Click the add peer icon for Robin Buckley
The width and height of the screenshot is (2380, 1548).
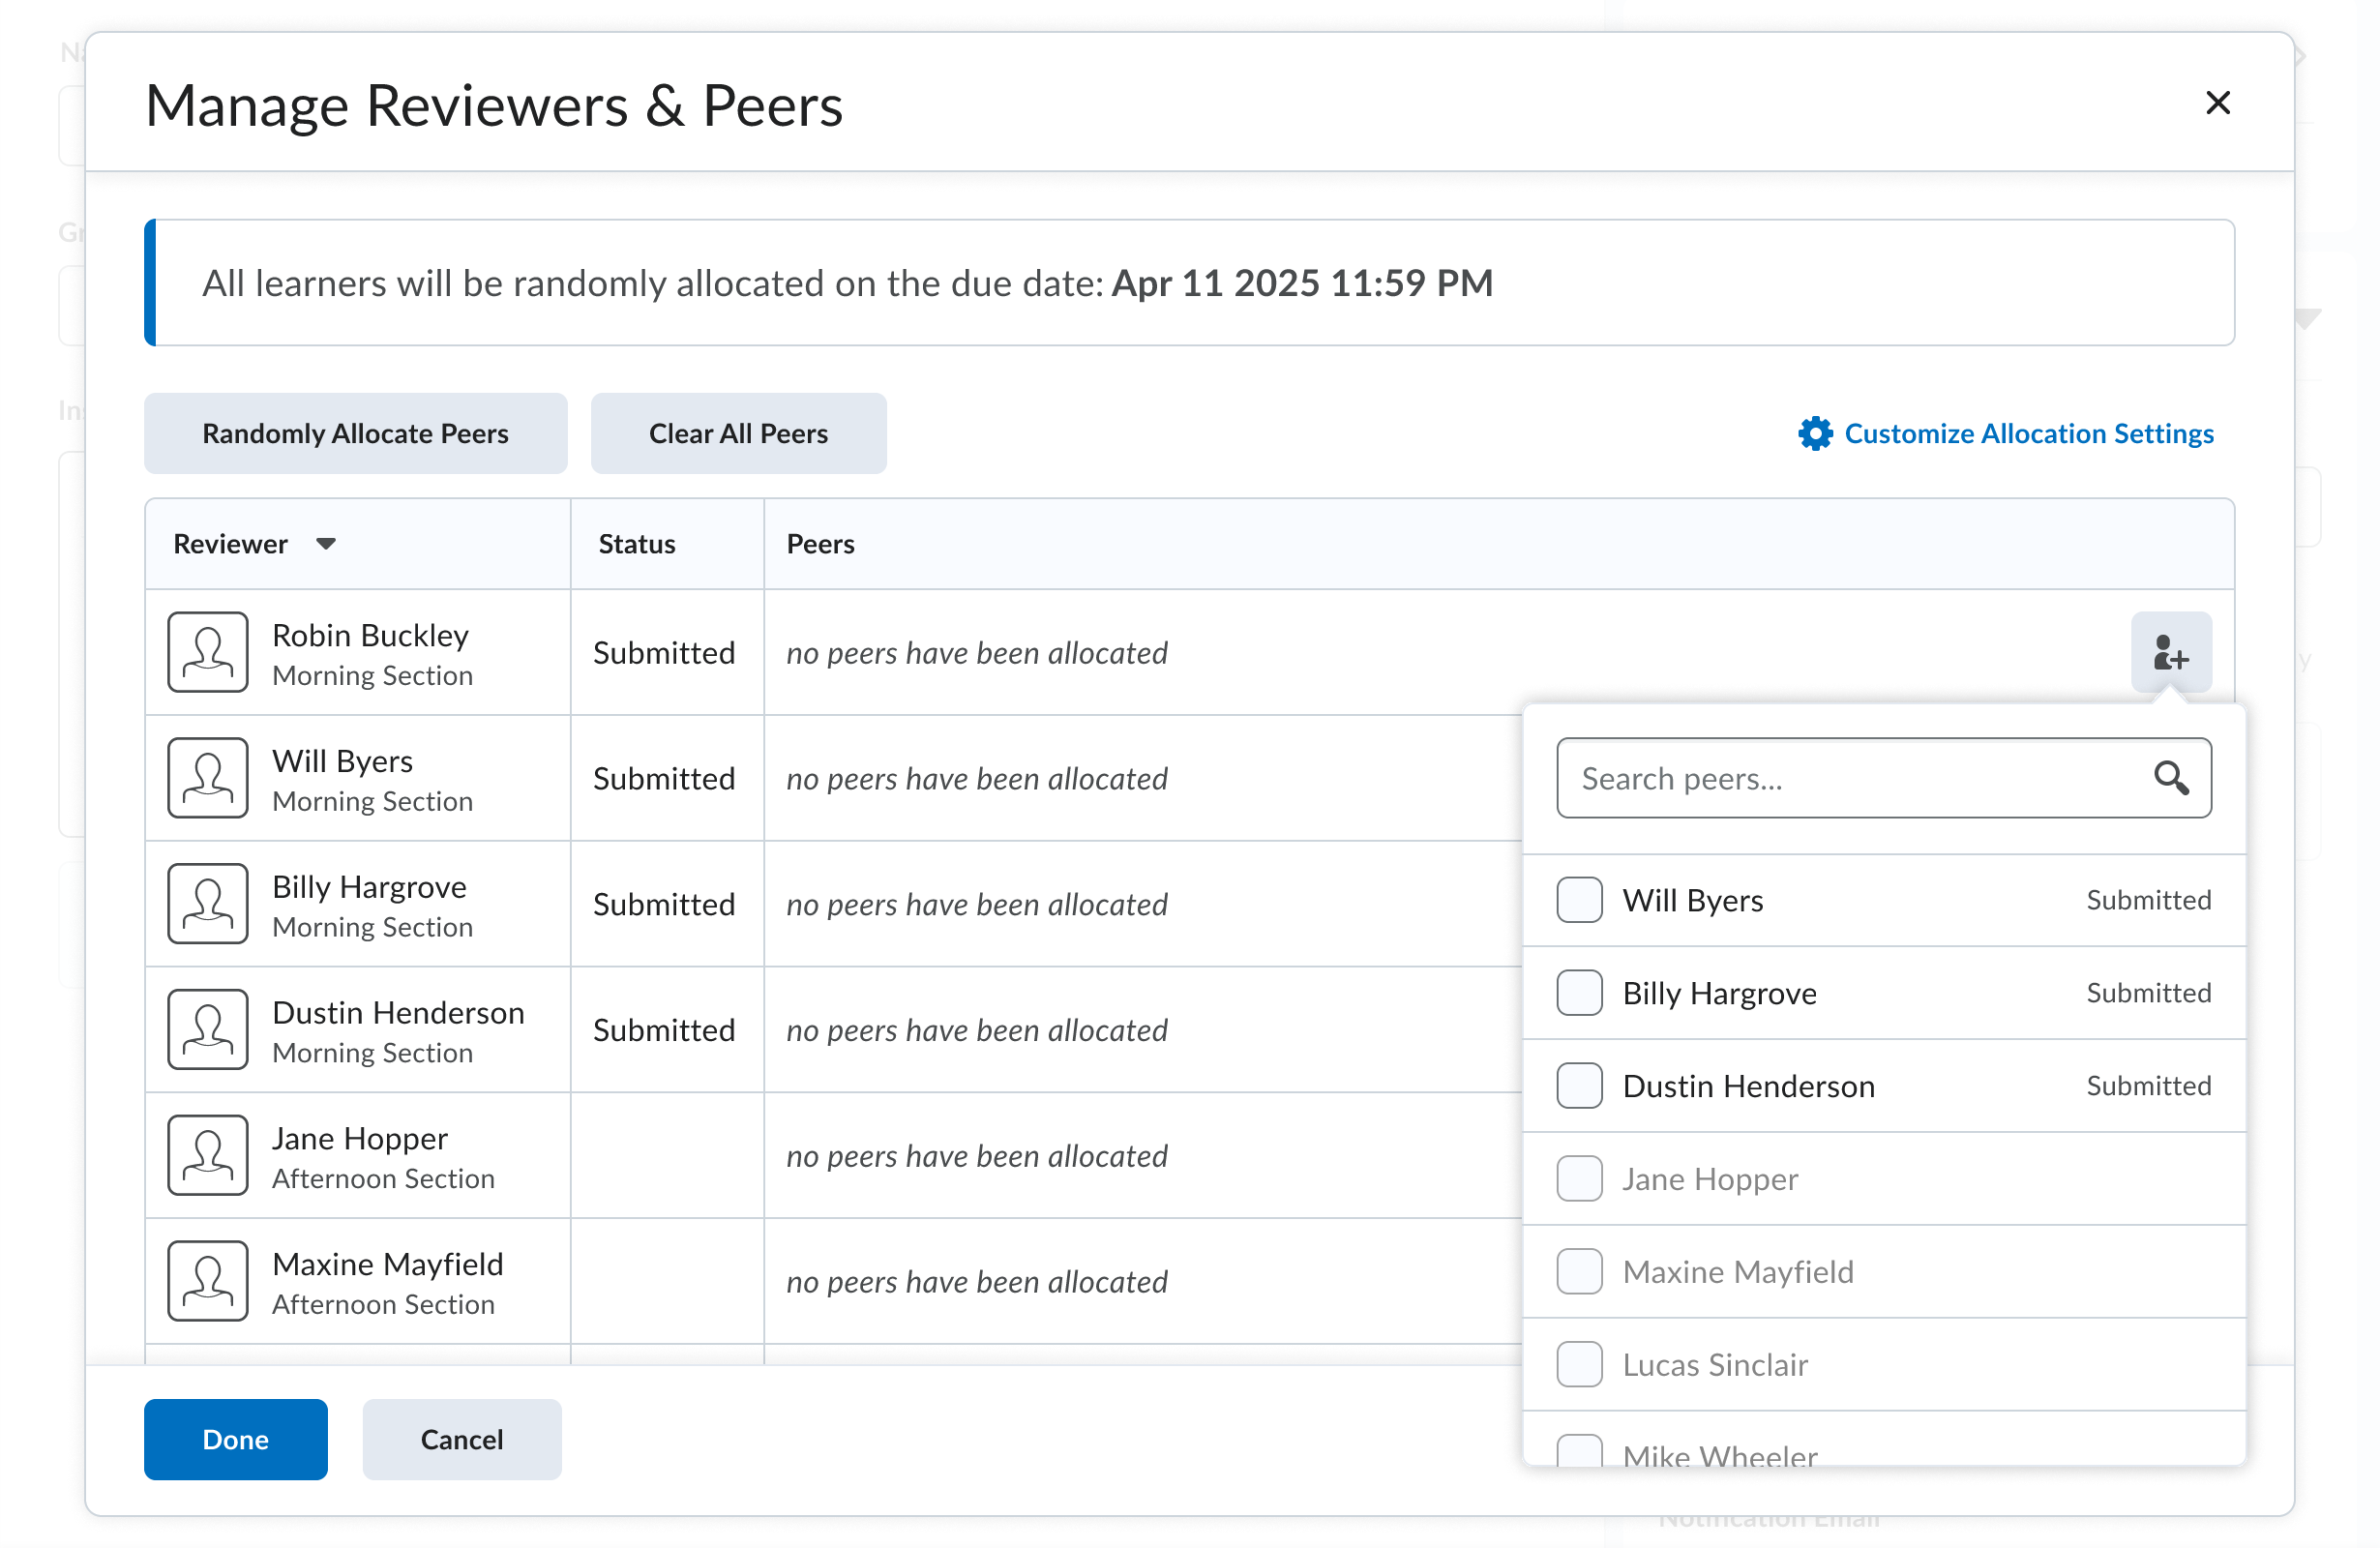[x=2170, y=652]
